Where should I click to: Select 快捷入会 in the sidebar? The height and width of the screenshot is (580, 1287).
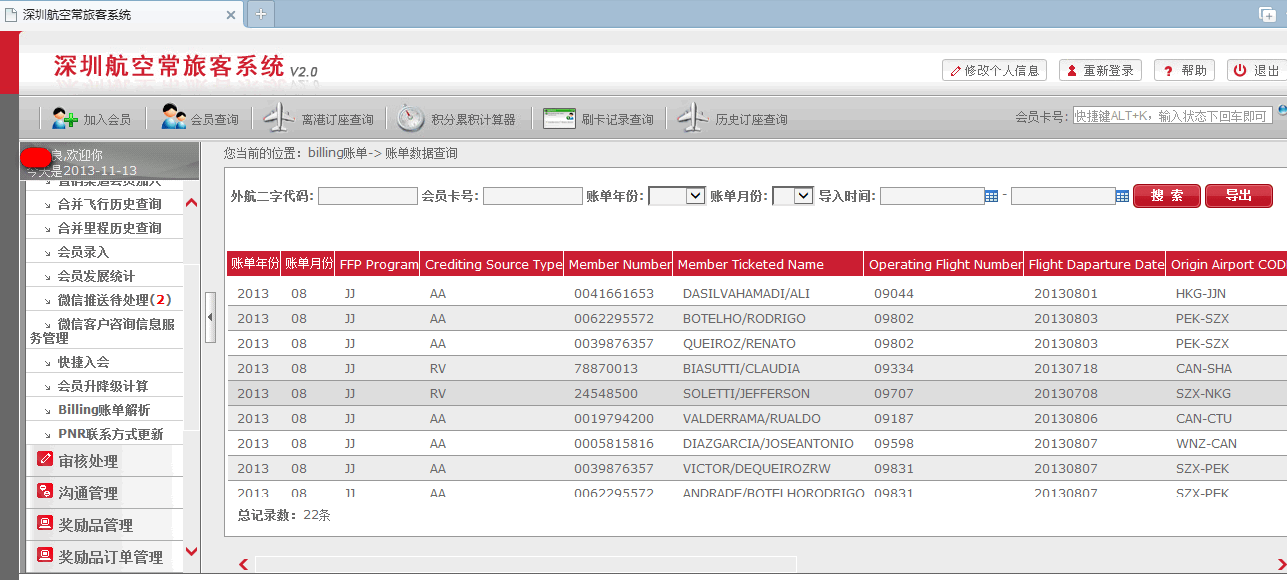83,362
